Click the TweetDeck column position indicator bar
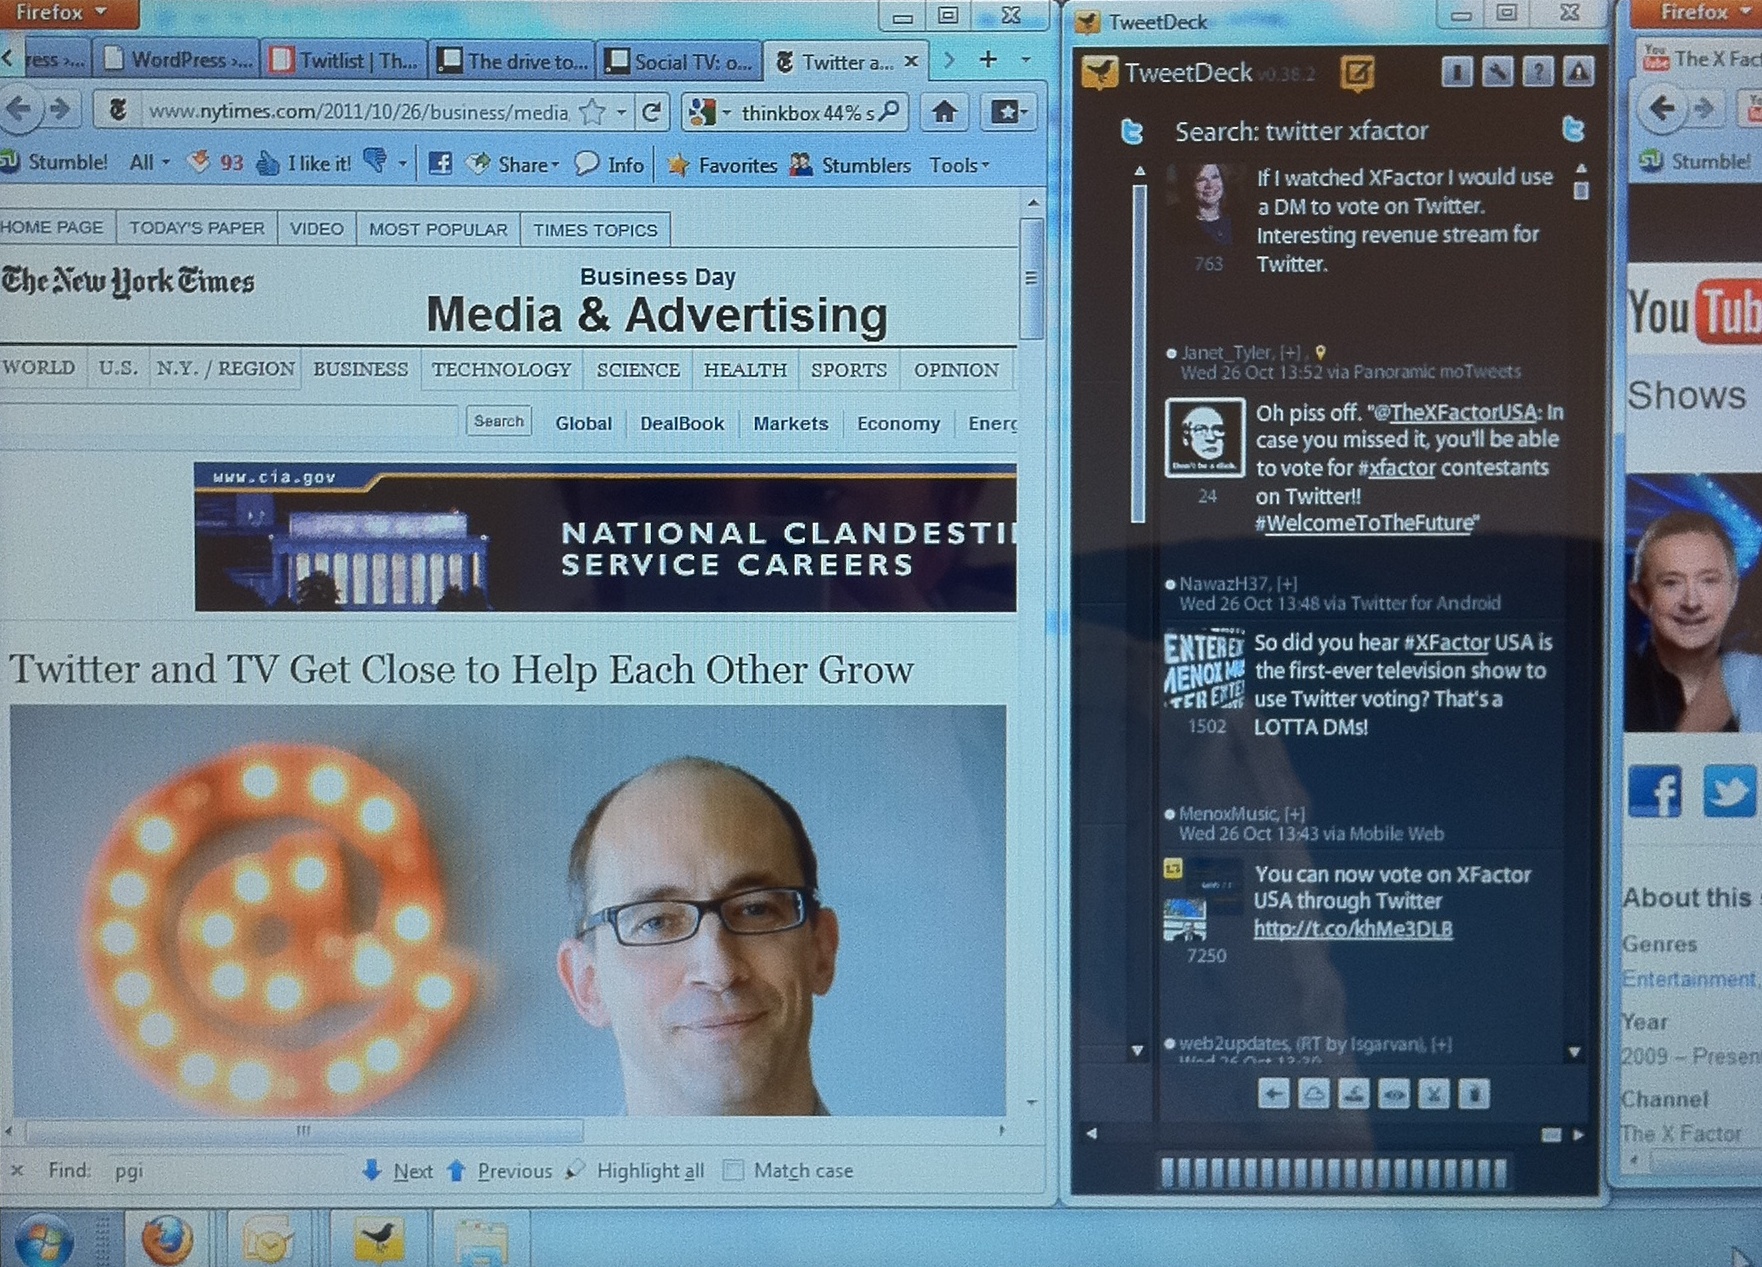 click(x=1333, y=1172)
